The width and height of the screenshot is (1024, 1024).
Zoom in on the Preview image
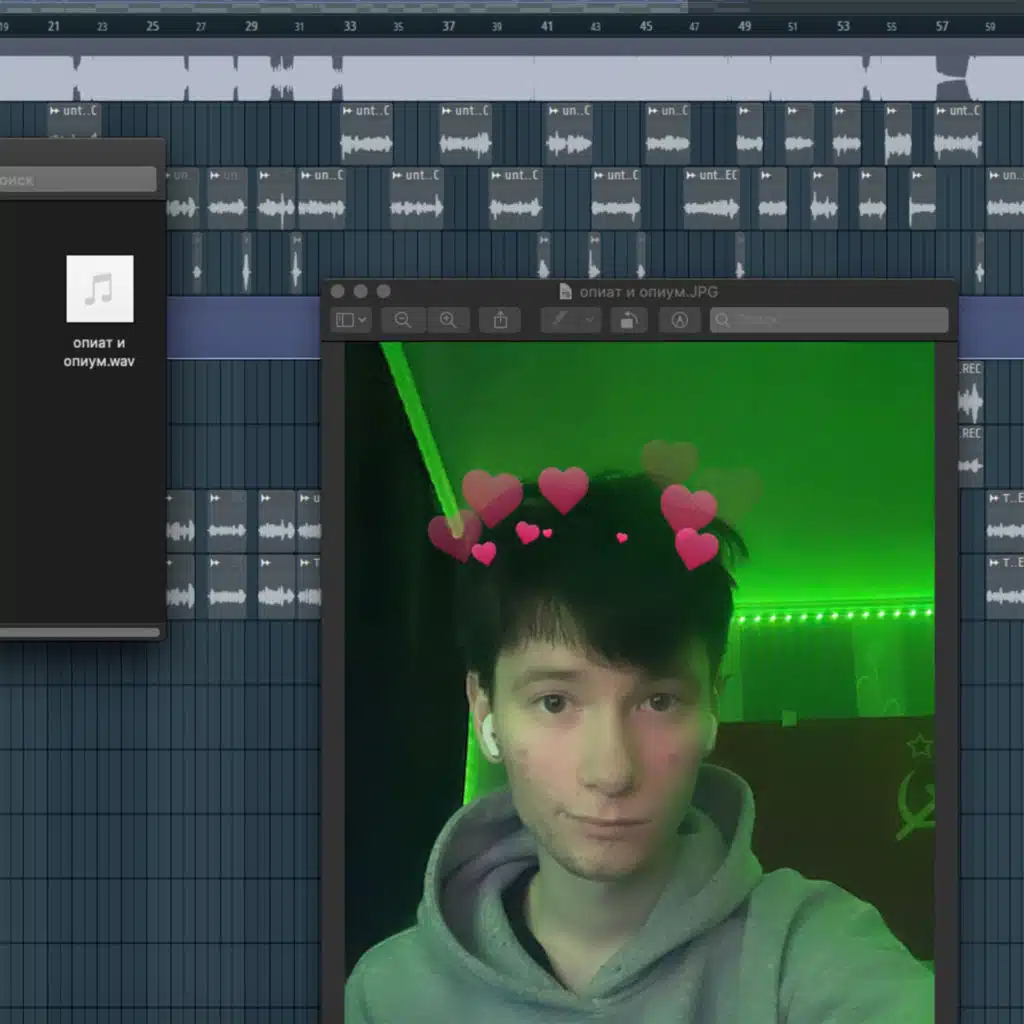tap(448, 320)
